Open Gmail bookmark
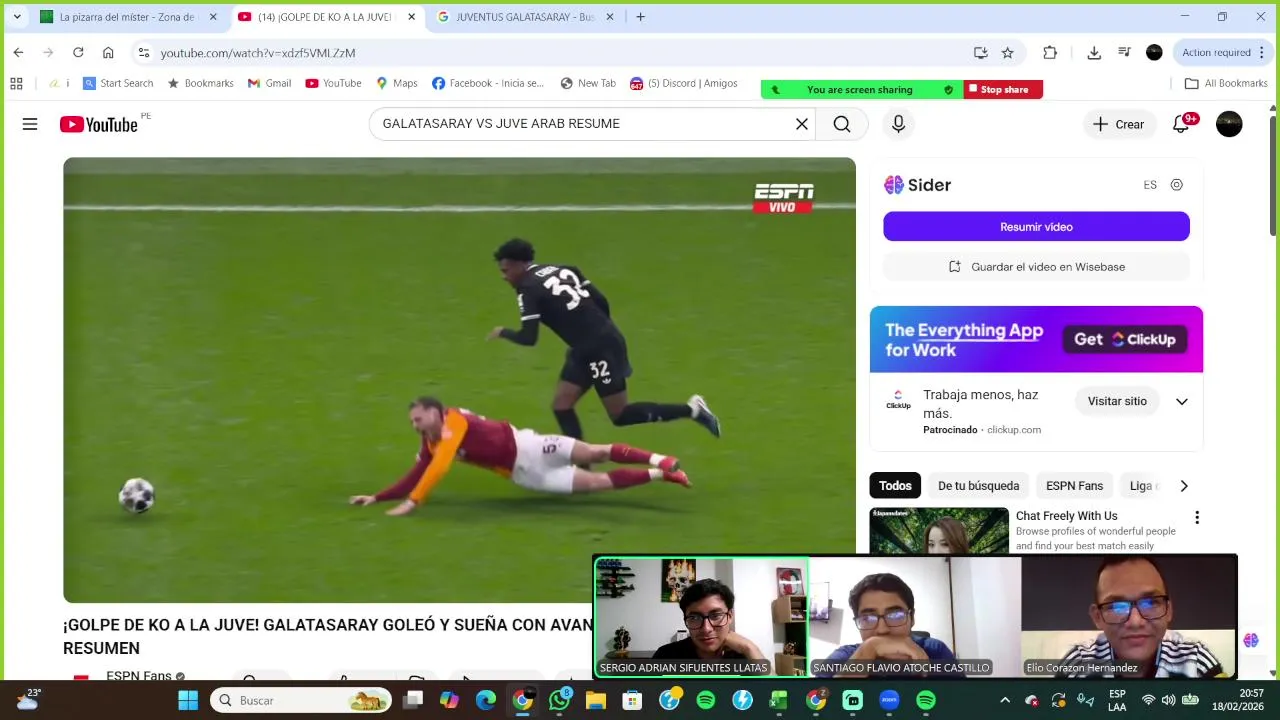The image size is (1280, 720). tap(269, 83)
